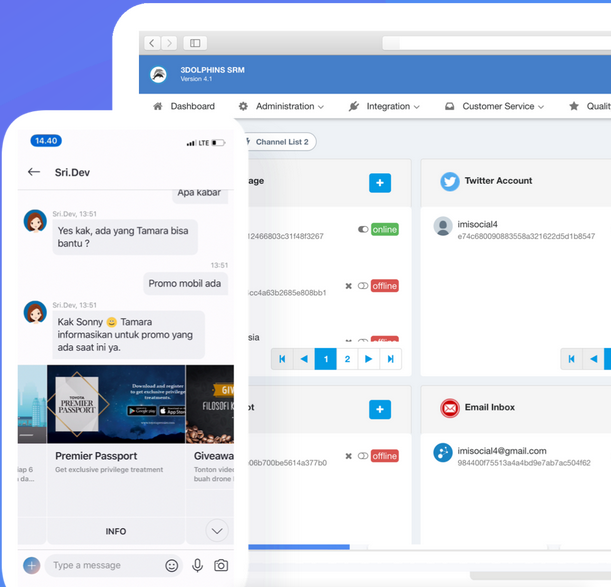Click the Email Inbox envelope icon
Viewport: 611px width, 587px height.
pos(450,408)
